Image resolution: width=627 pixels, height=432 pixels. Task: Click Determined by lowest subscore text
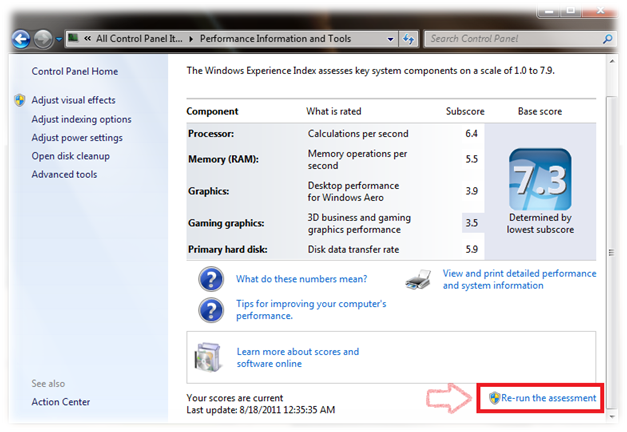[540, 224]
